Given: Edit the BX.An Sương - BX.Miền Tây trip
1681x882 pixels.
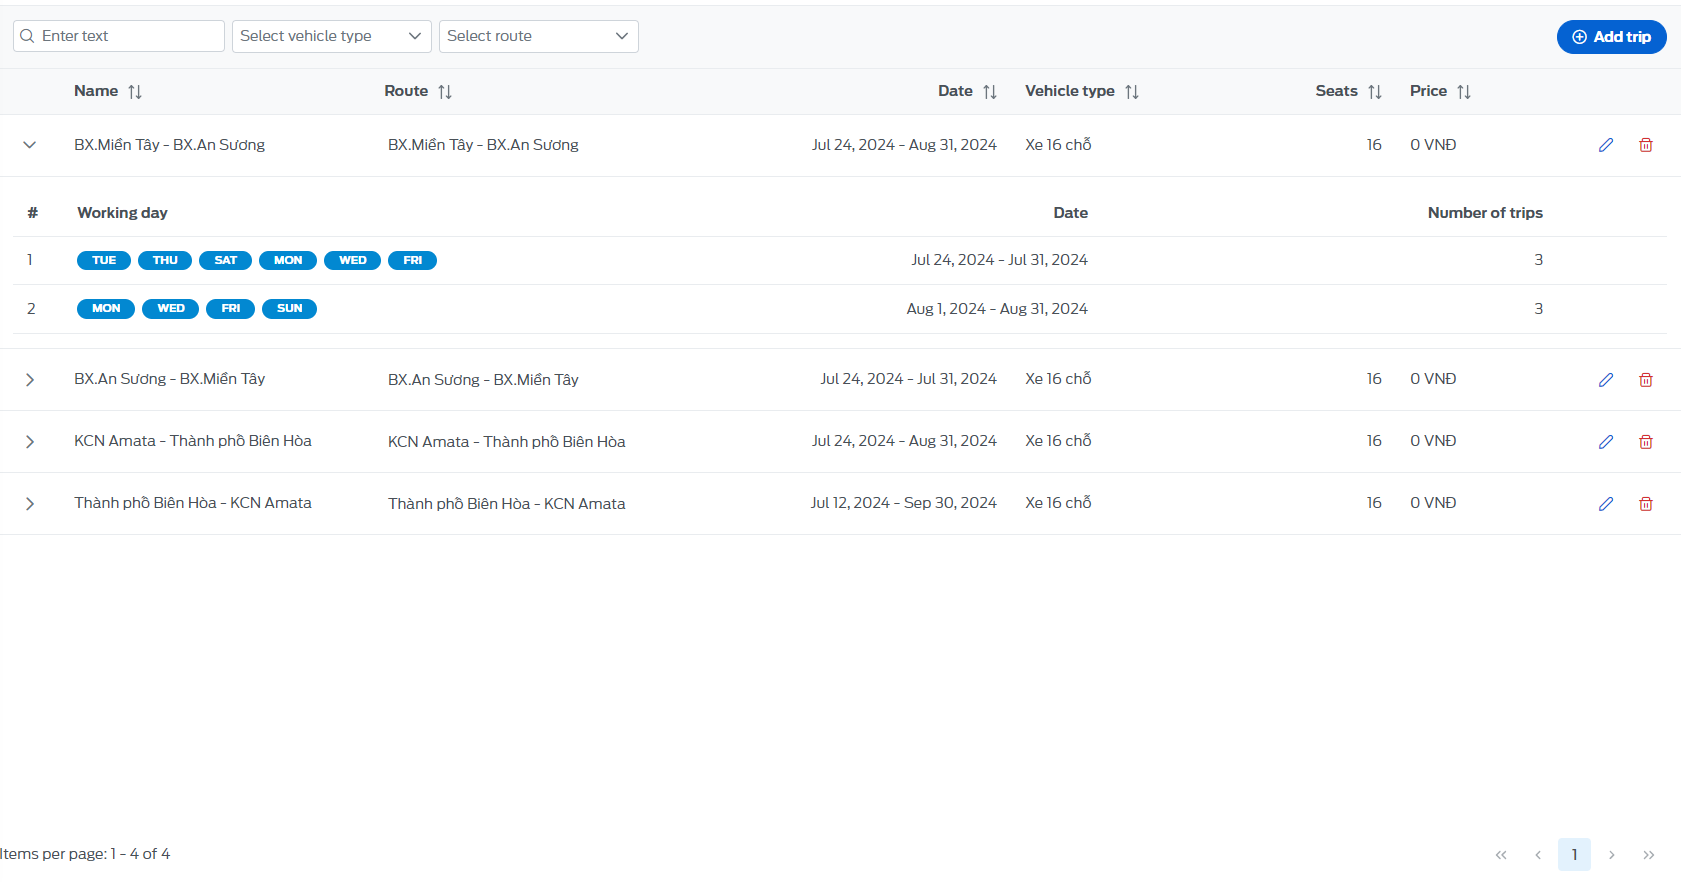Looking at the screenshot, I should click(1605, 380).
